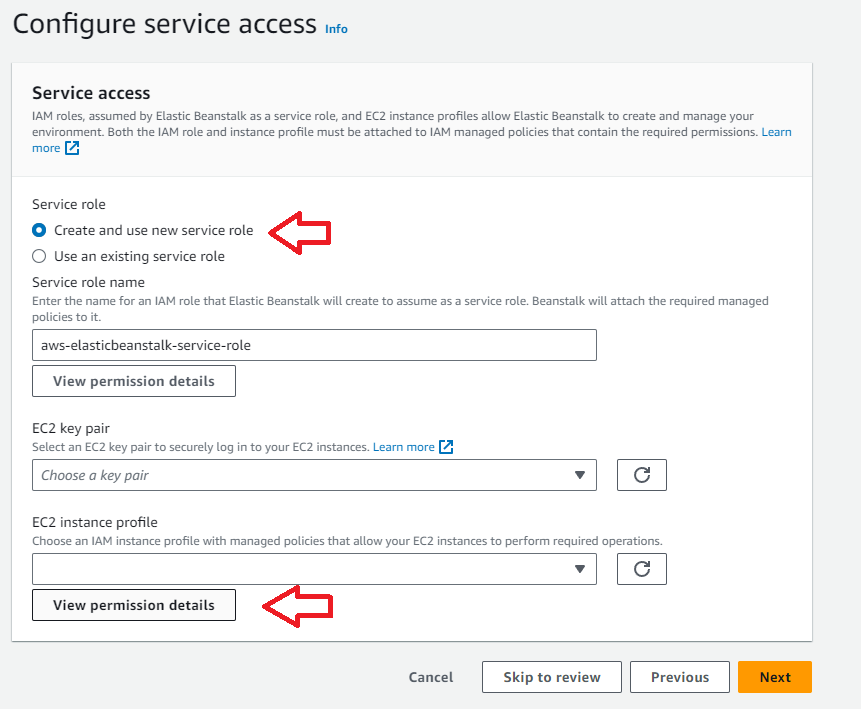Proceed with the orange Next button
Screen dimensions: 861x709
775,677
